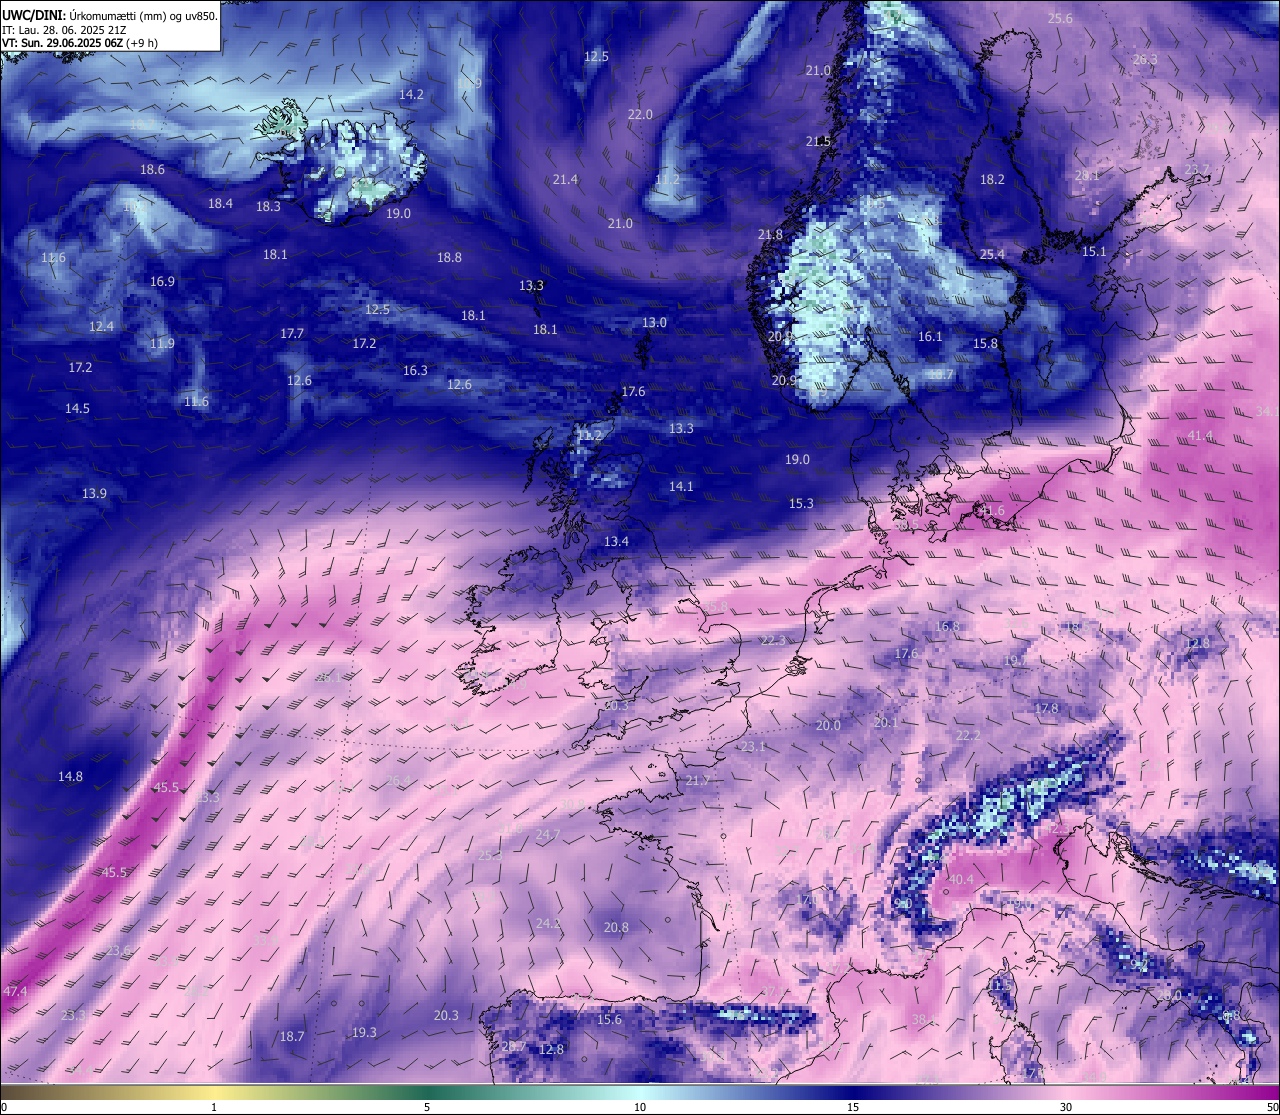Click the 24.2 value label
This screenshot has width=1280, height=1115.
pos(548,924)
